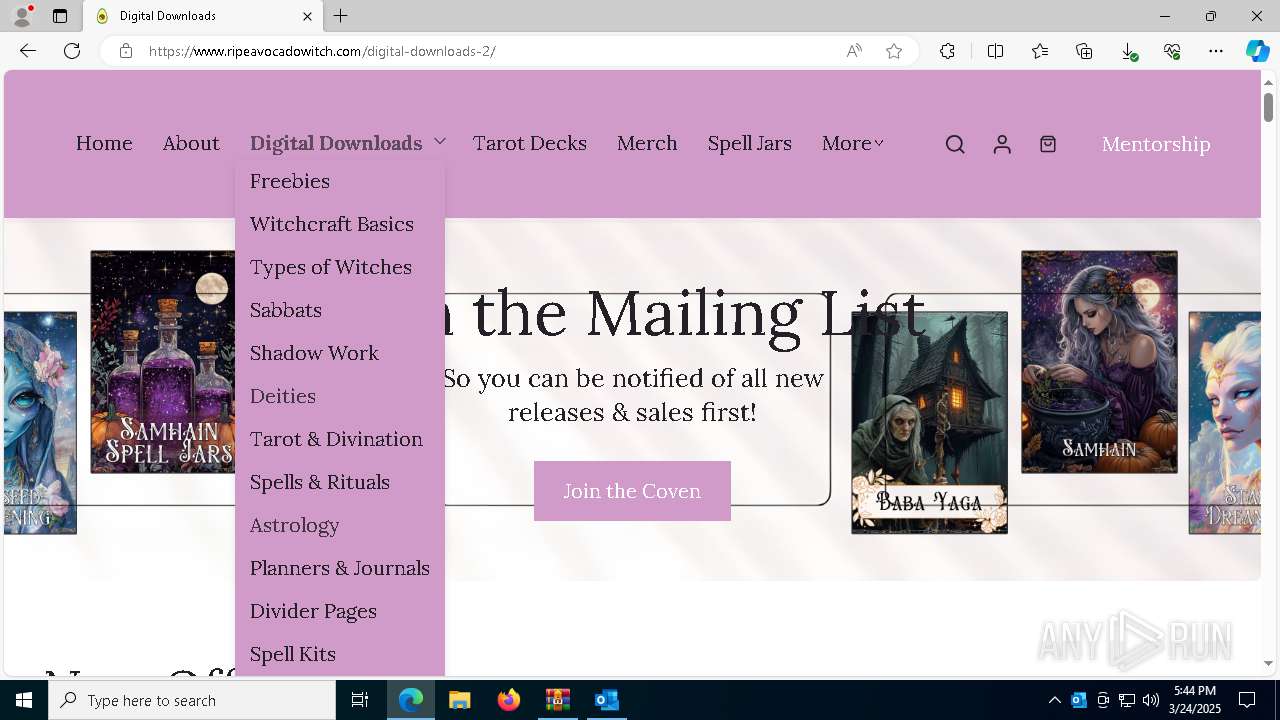Screen dimensions: 1280x720
Task: Open the About page link
Action: pyautogui.click(x=191, y=143)
